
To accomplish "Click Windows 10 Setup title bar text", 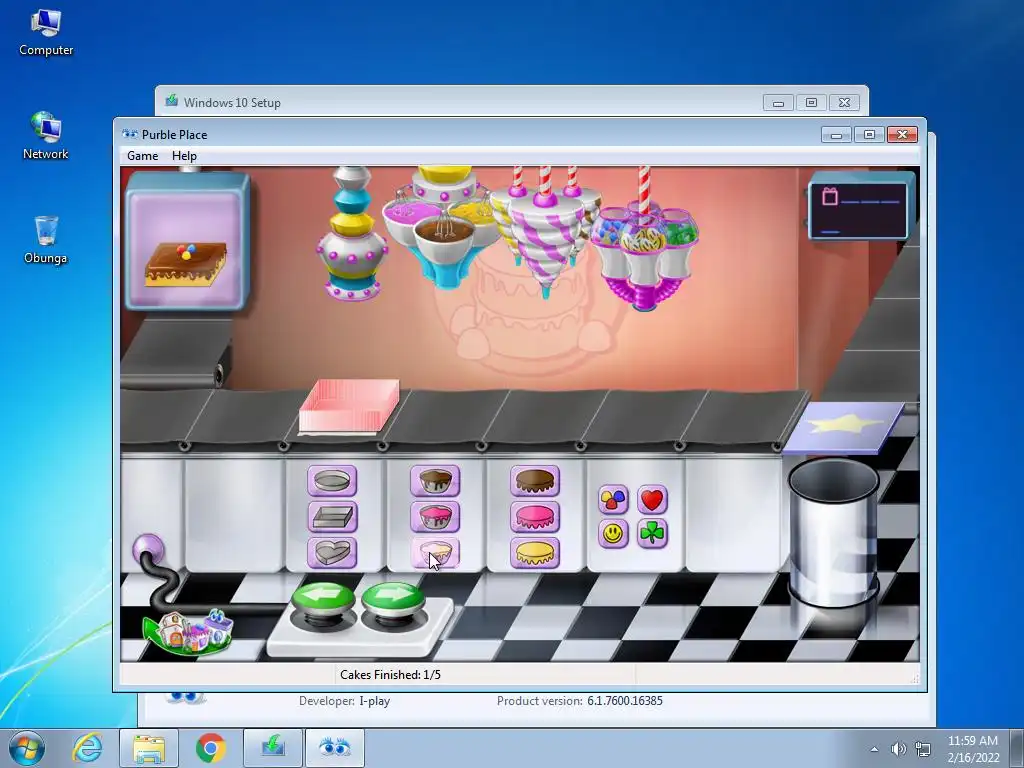I will (232, 103).
